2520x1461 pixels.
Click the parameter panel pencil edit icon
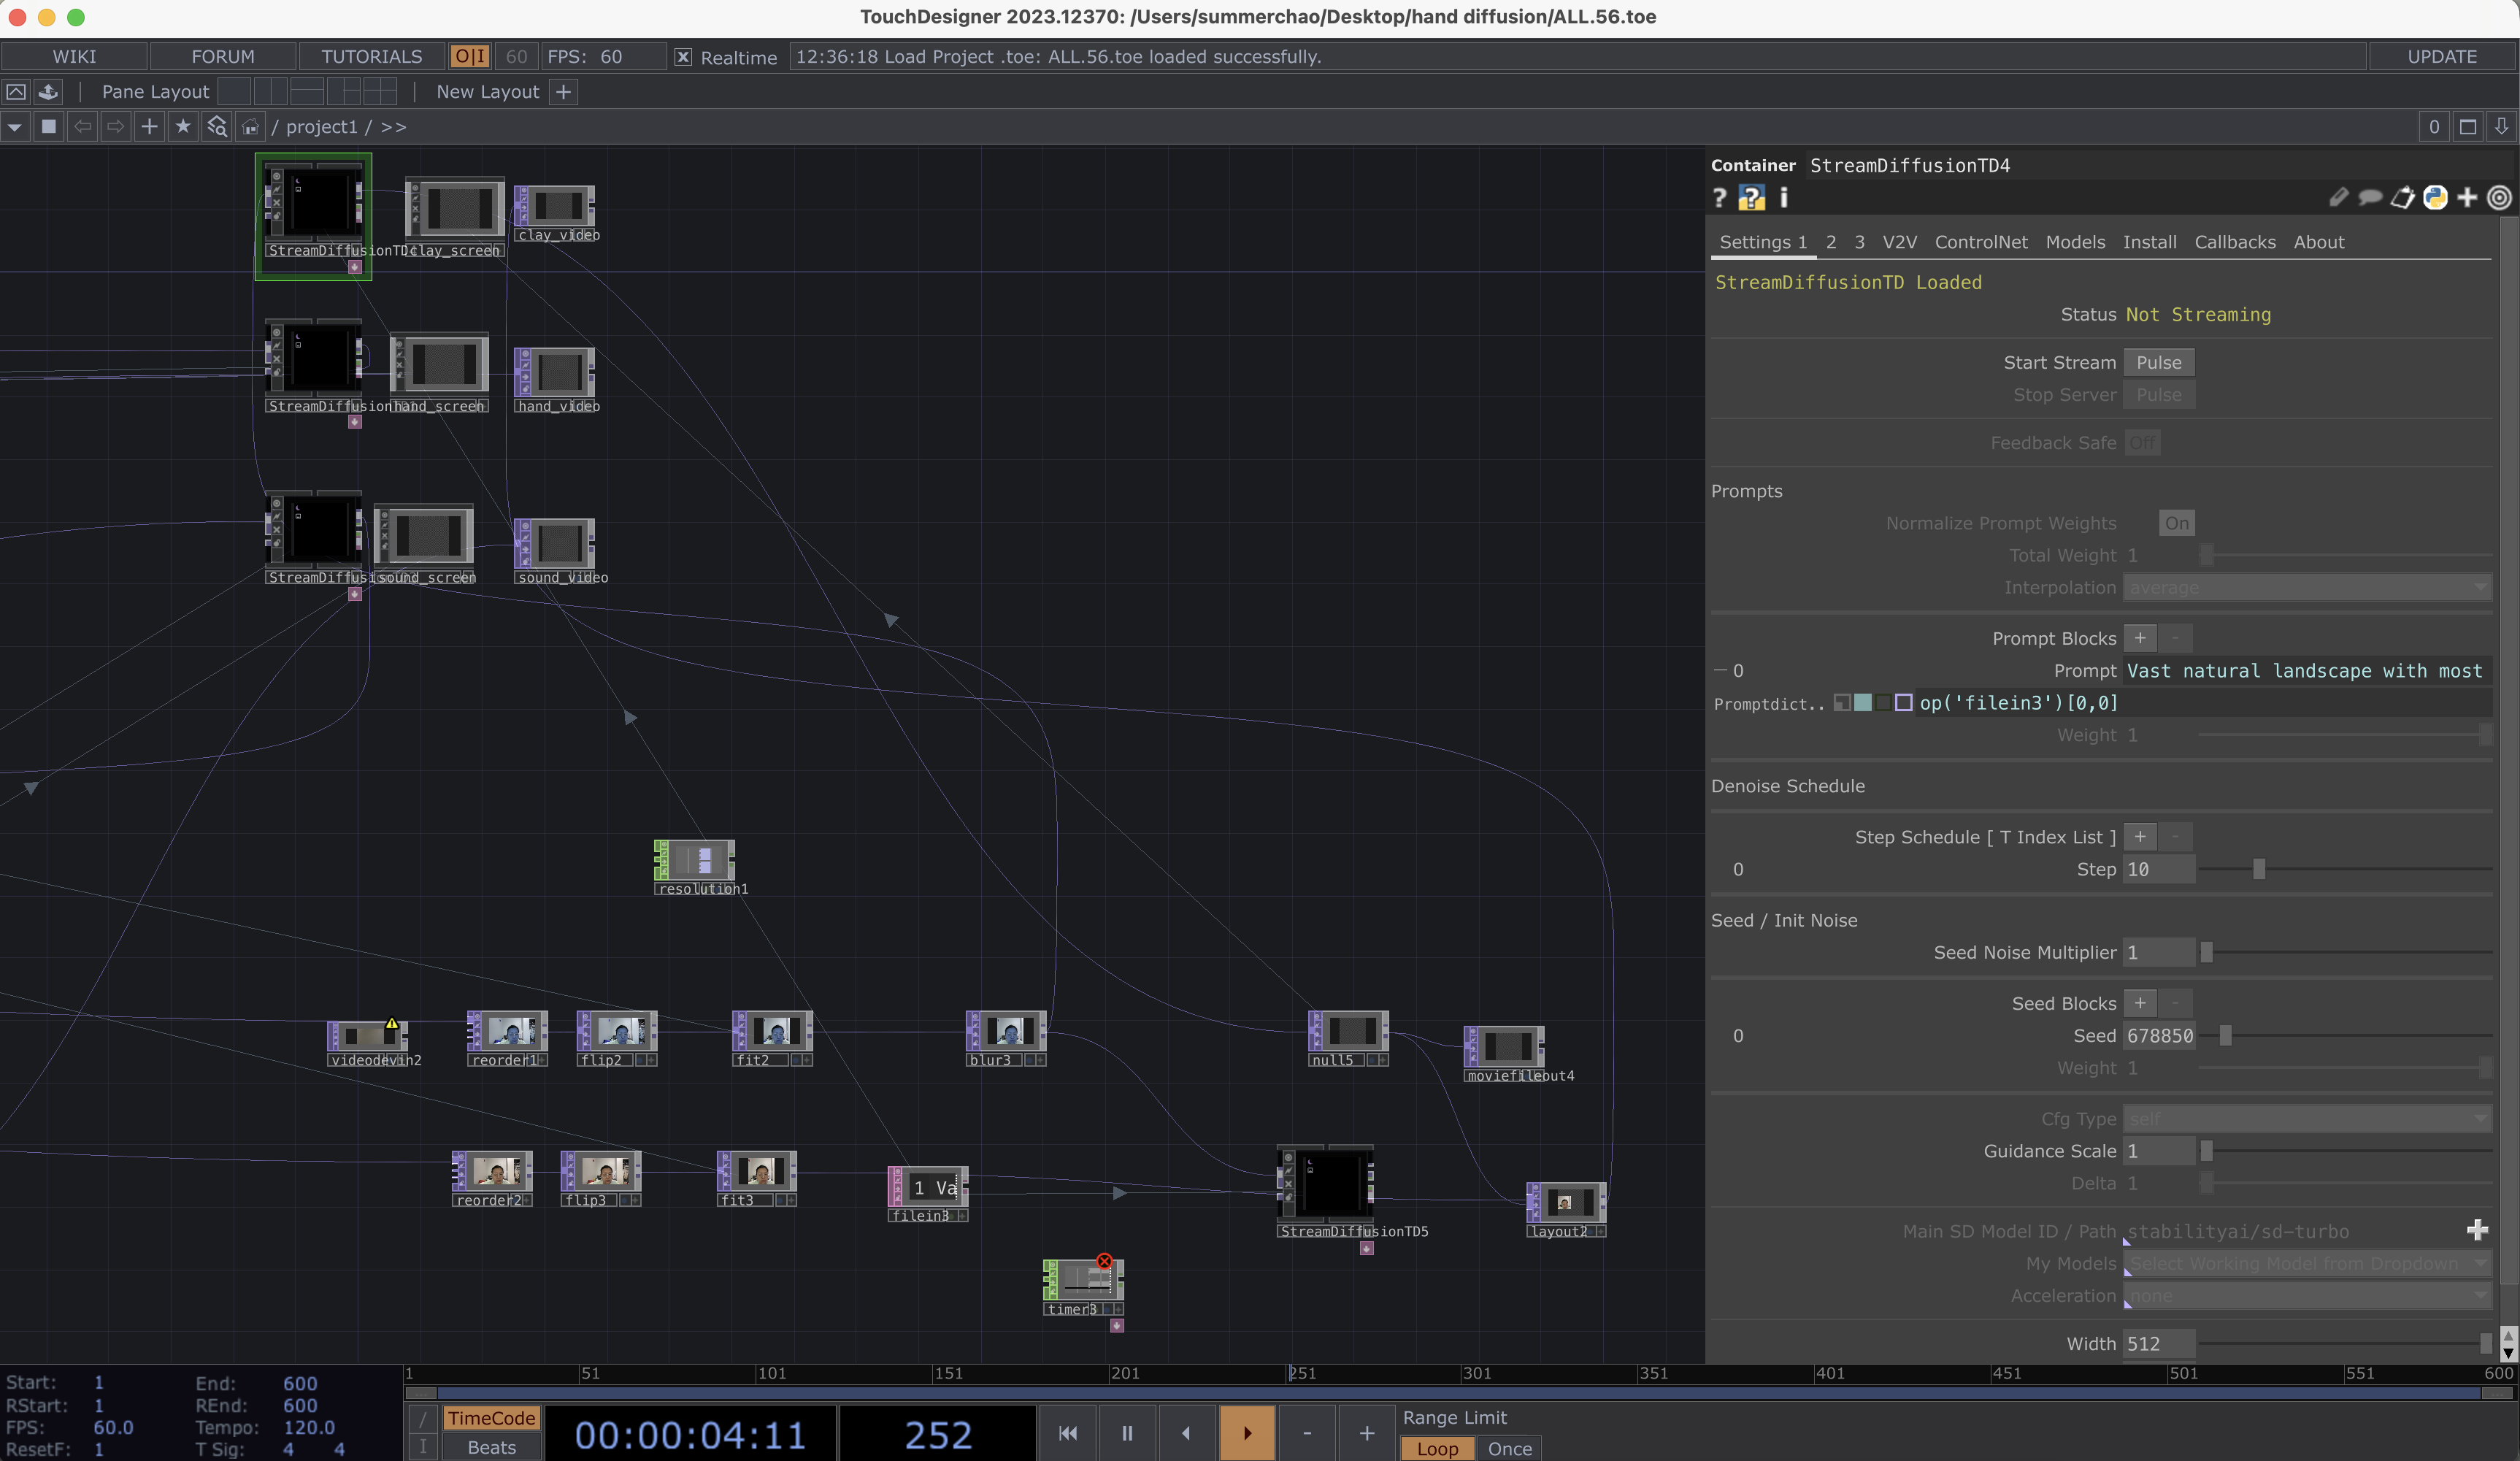2338,198
